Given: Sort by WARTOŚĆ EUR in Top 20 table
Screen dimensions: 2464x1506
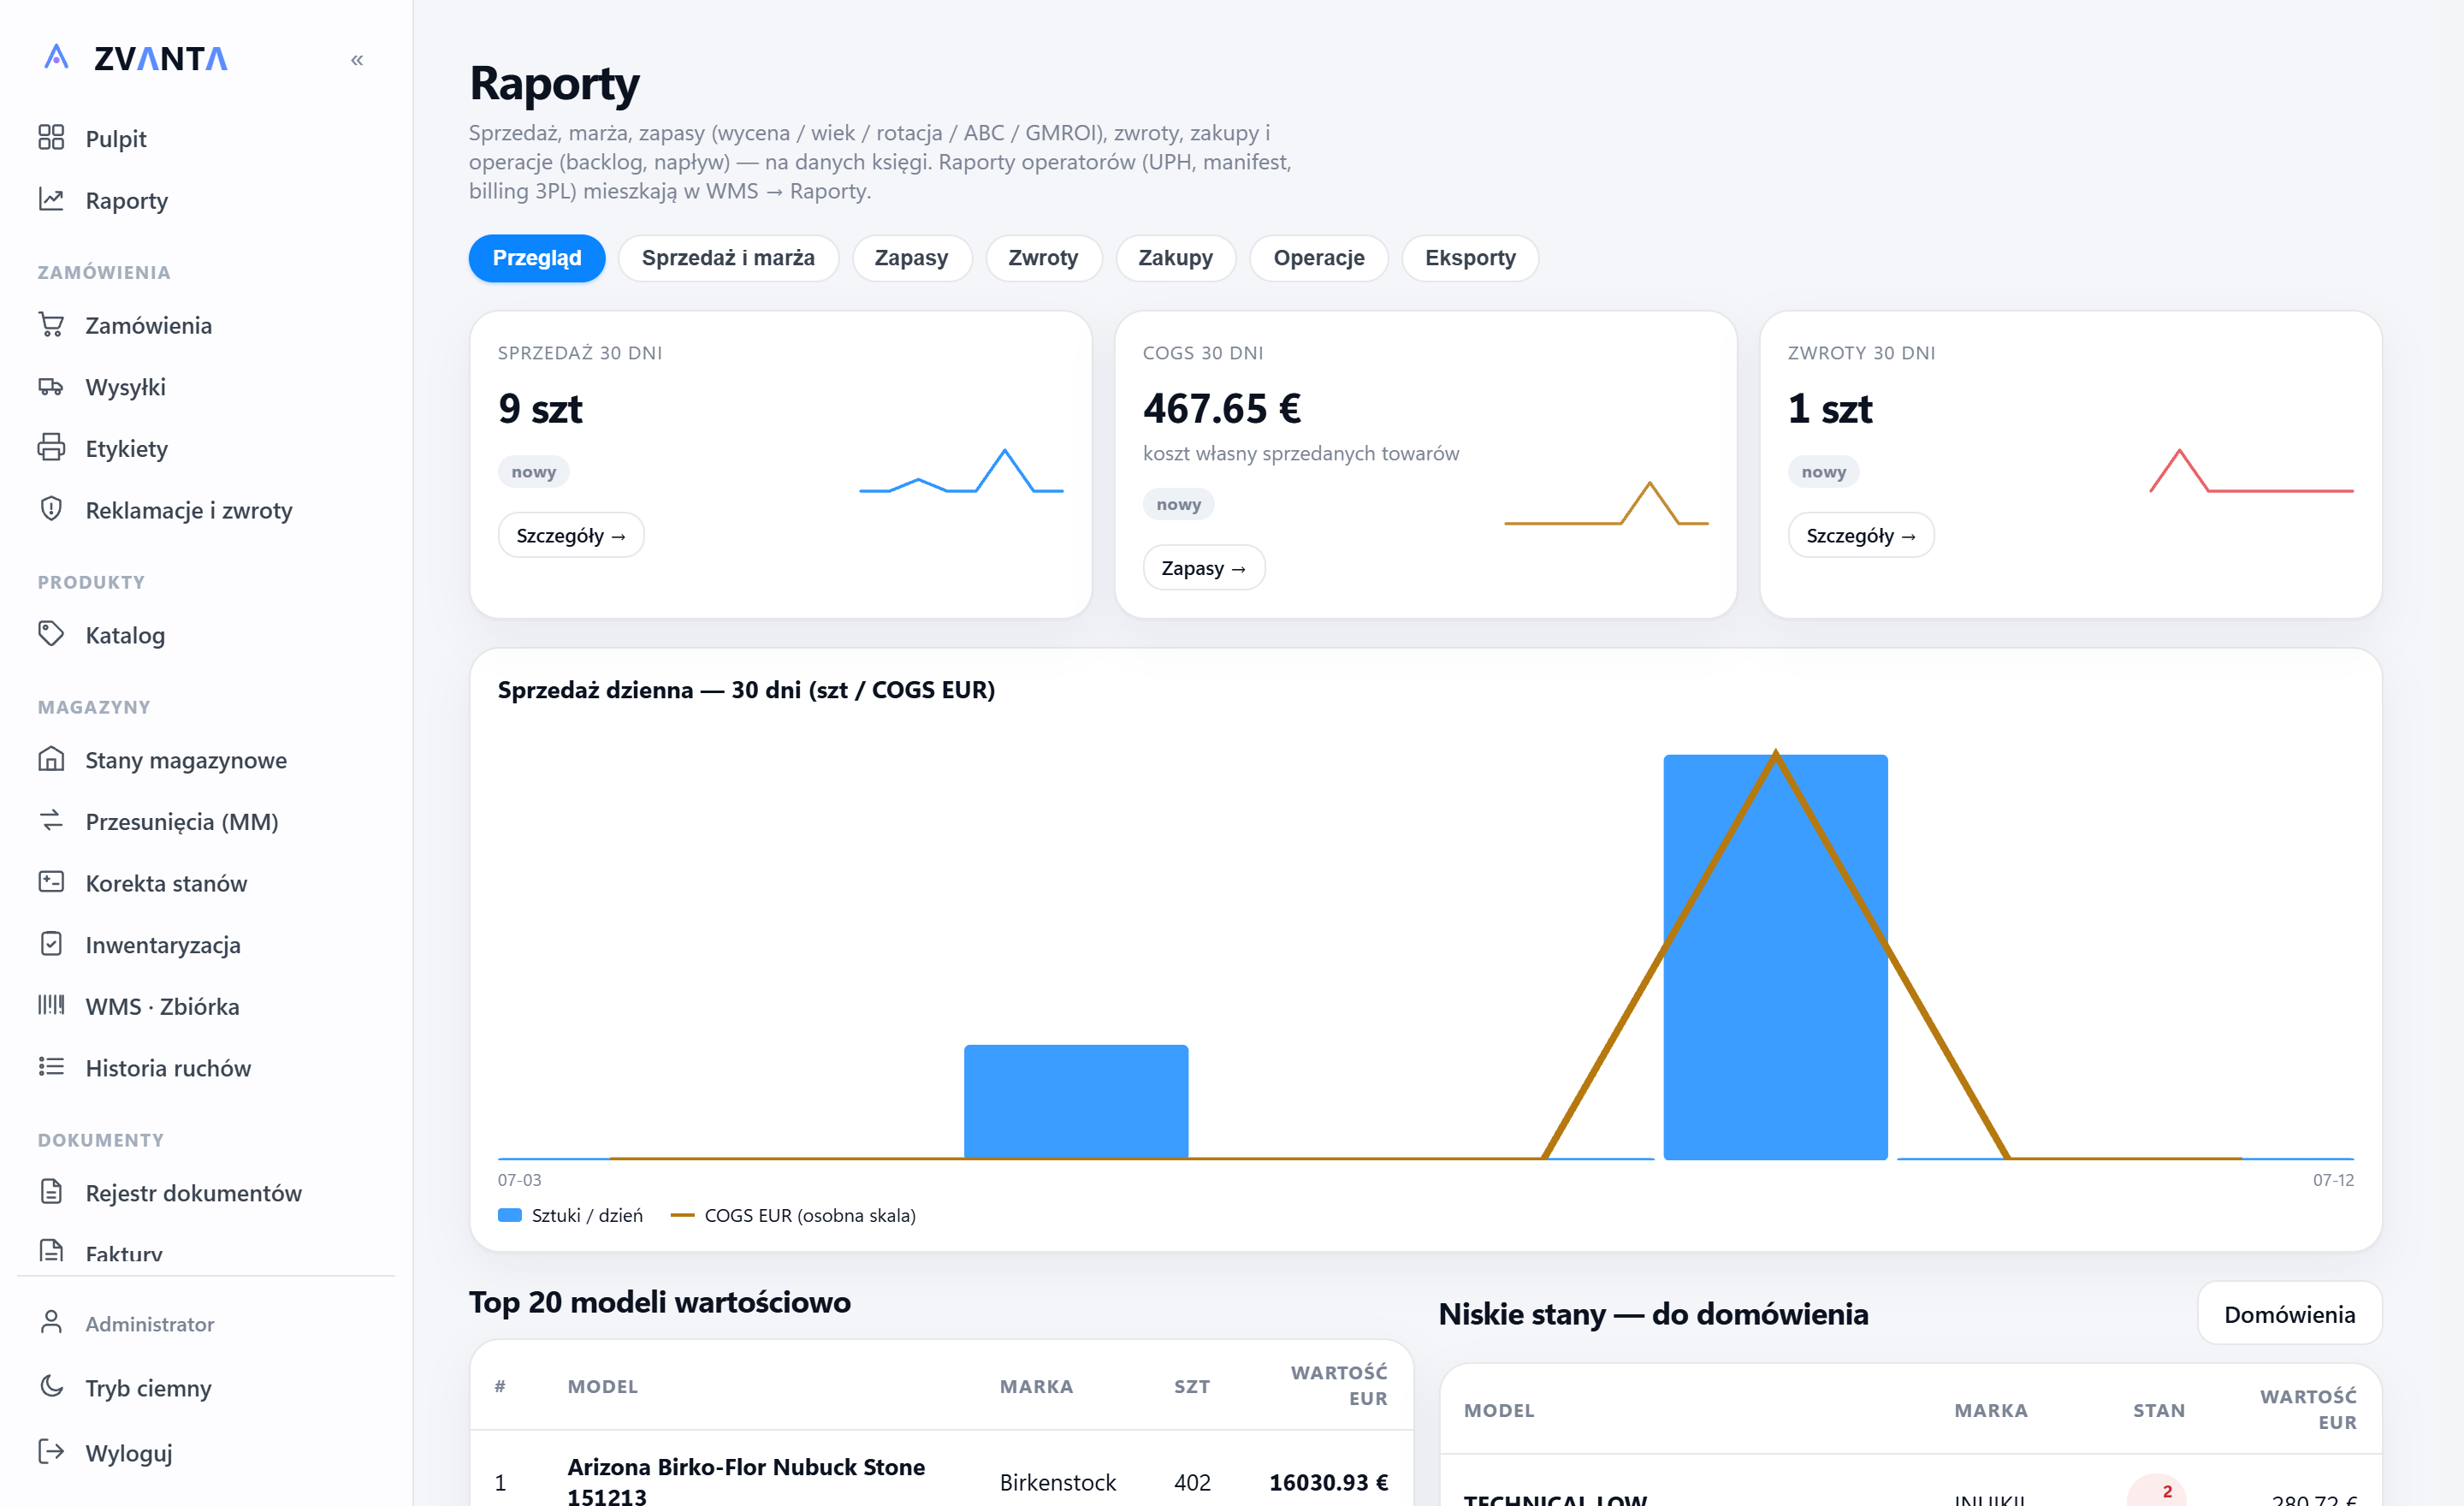Looking at the screenshot, I should tap(1338, 1385).
